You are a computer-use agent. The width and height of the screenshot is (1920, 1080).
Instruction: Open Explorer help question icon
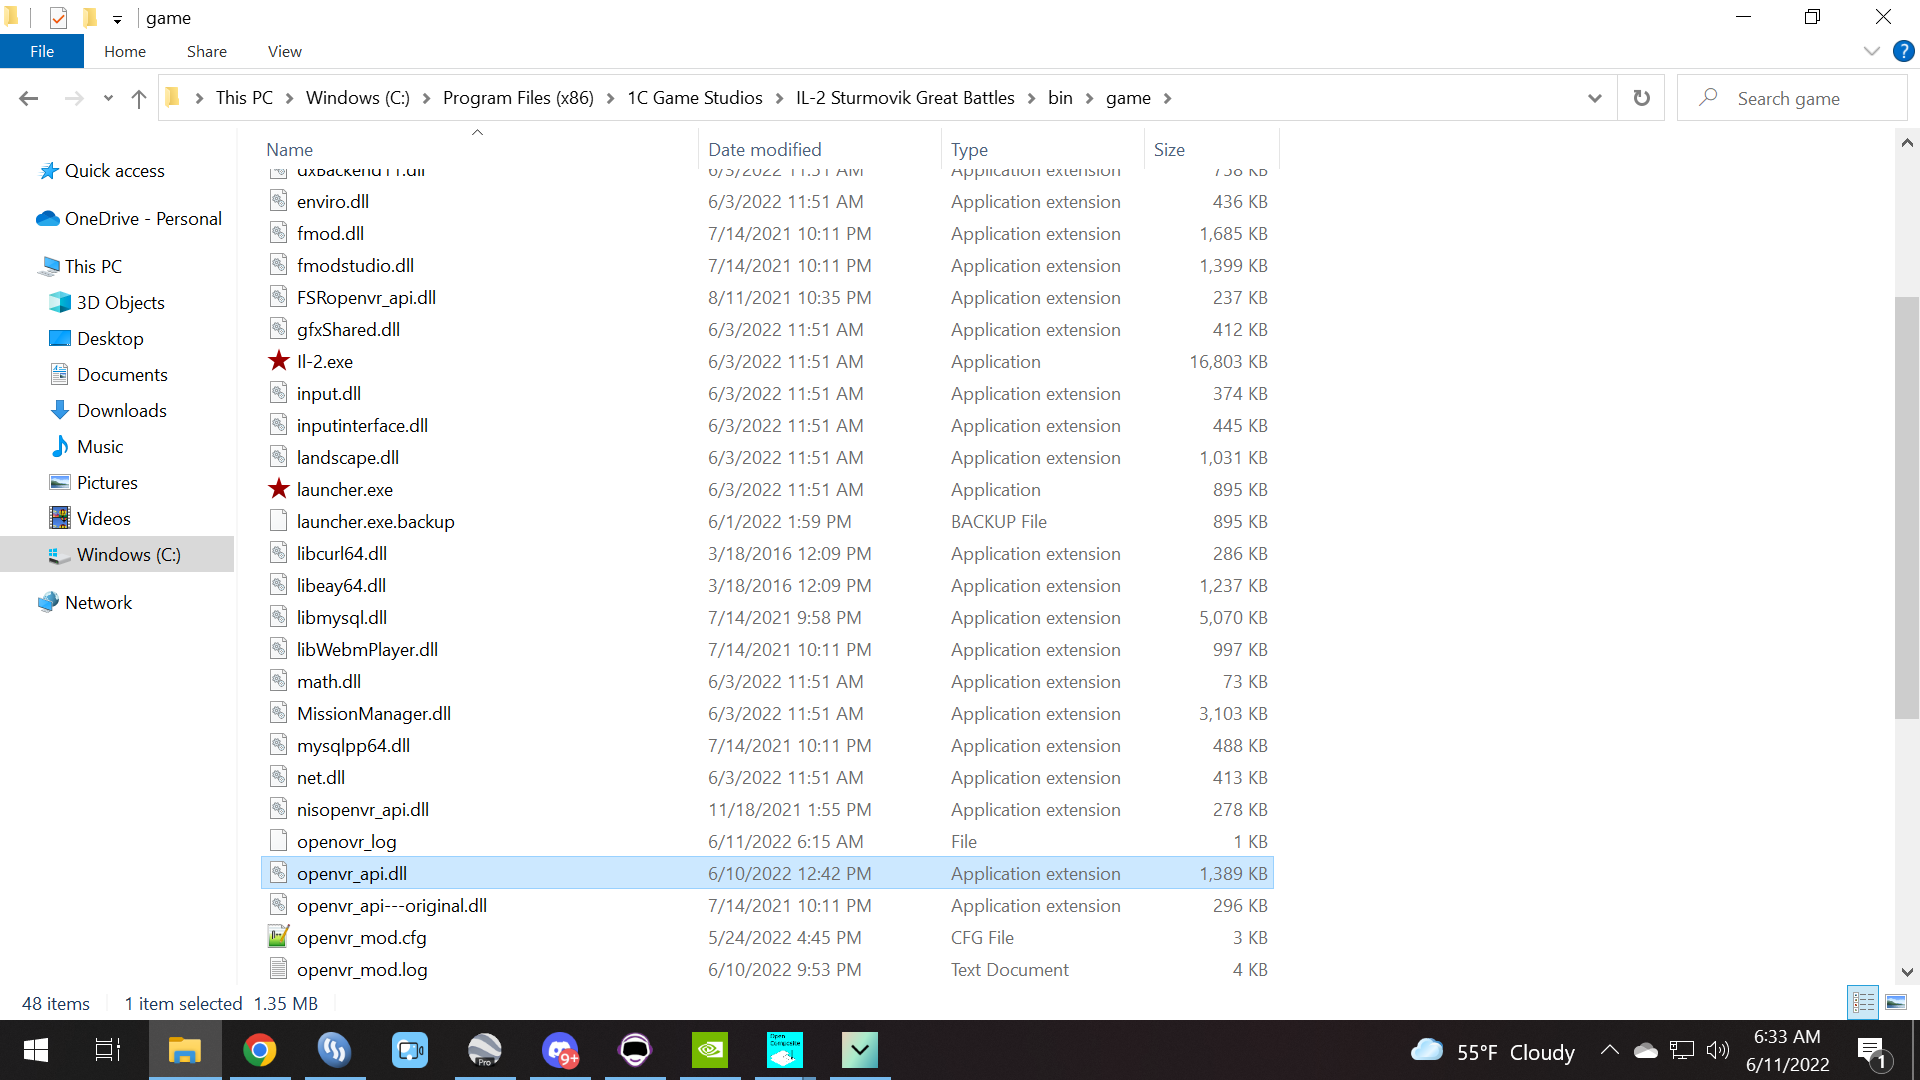(1903, 51)
